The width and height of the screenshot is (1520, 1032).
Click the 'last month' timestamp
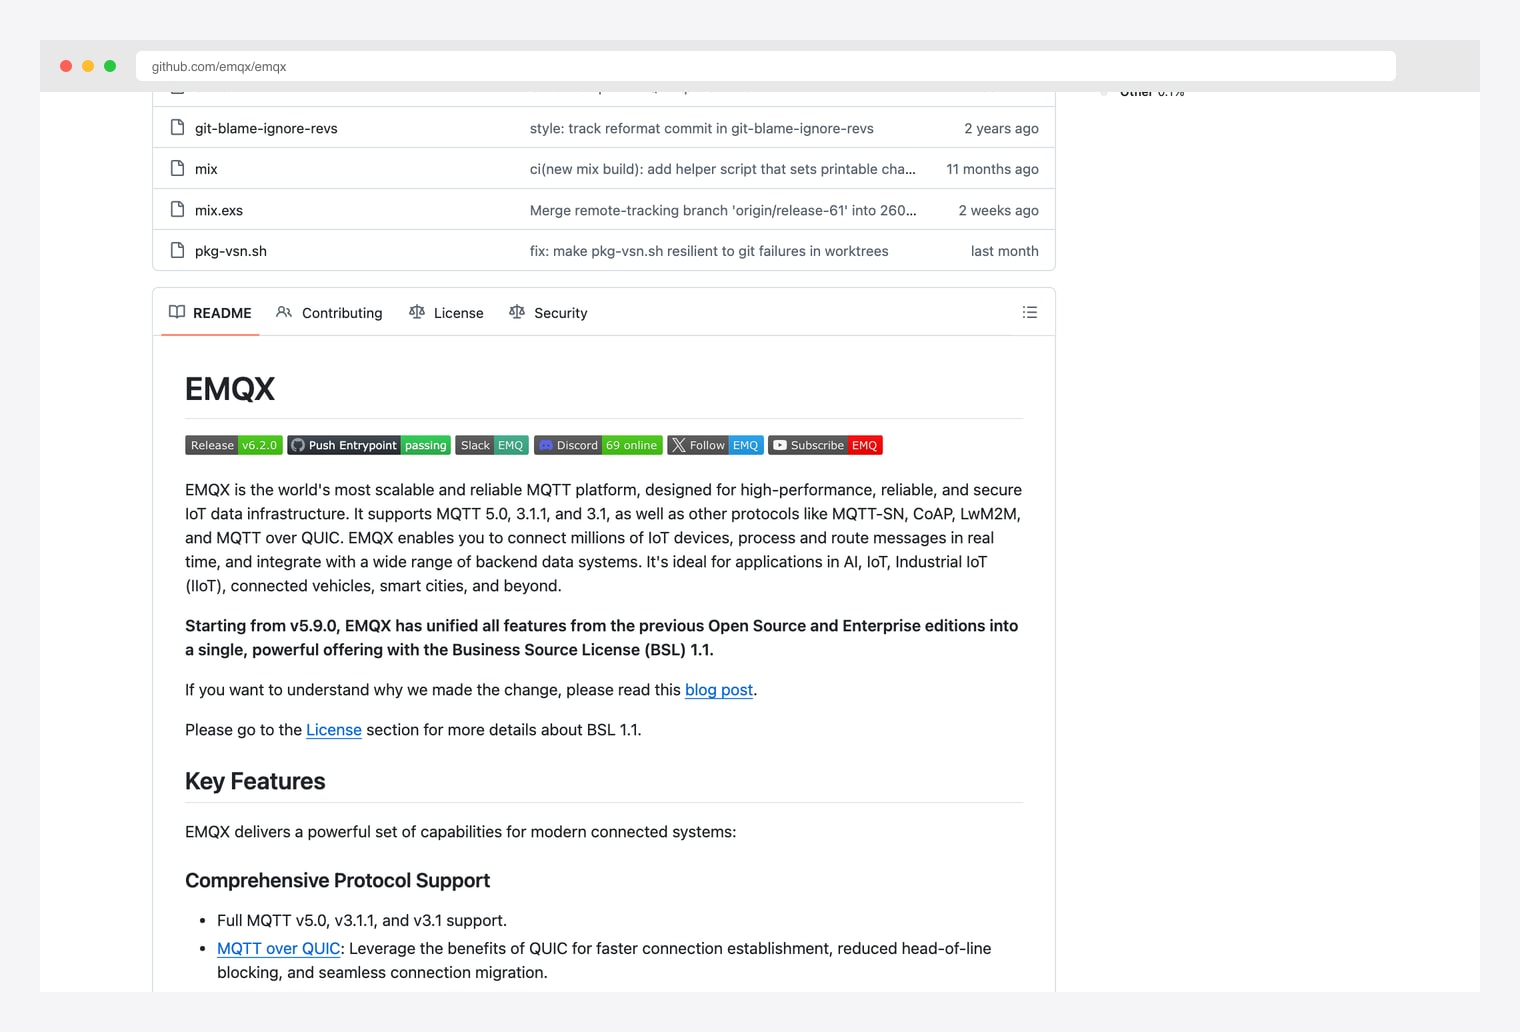[x=1004, y=251]
